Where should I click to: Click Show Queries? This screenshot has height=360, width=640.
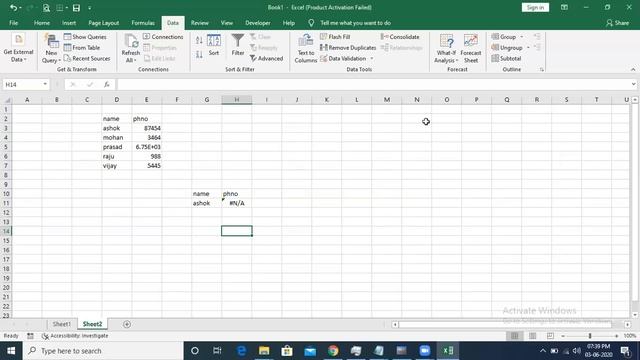[x=85, y=37]
